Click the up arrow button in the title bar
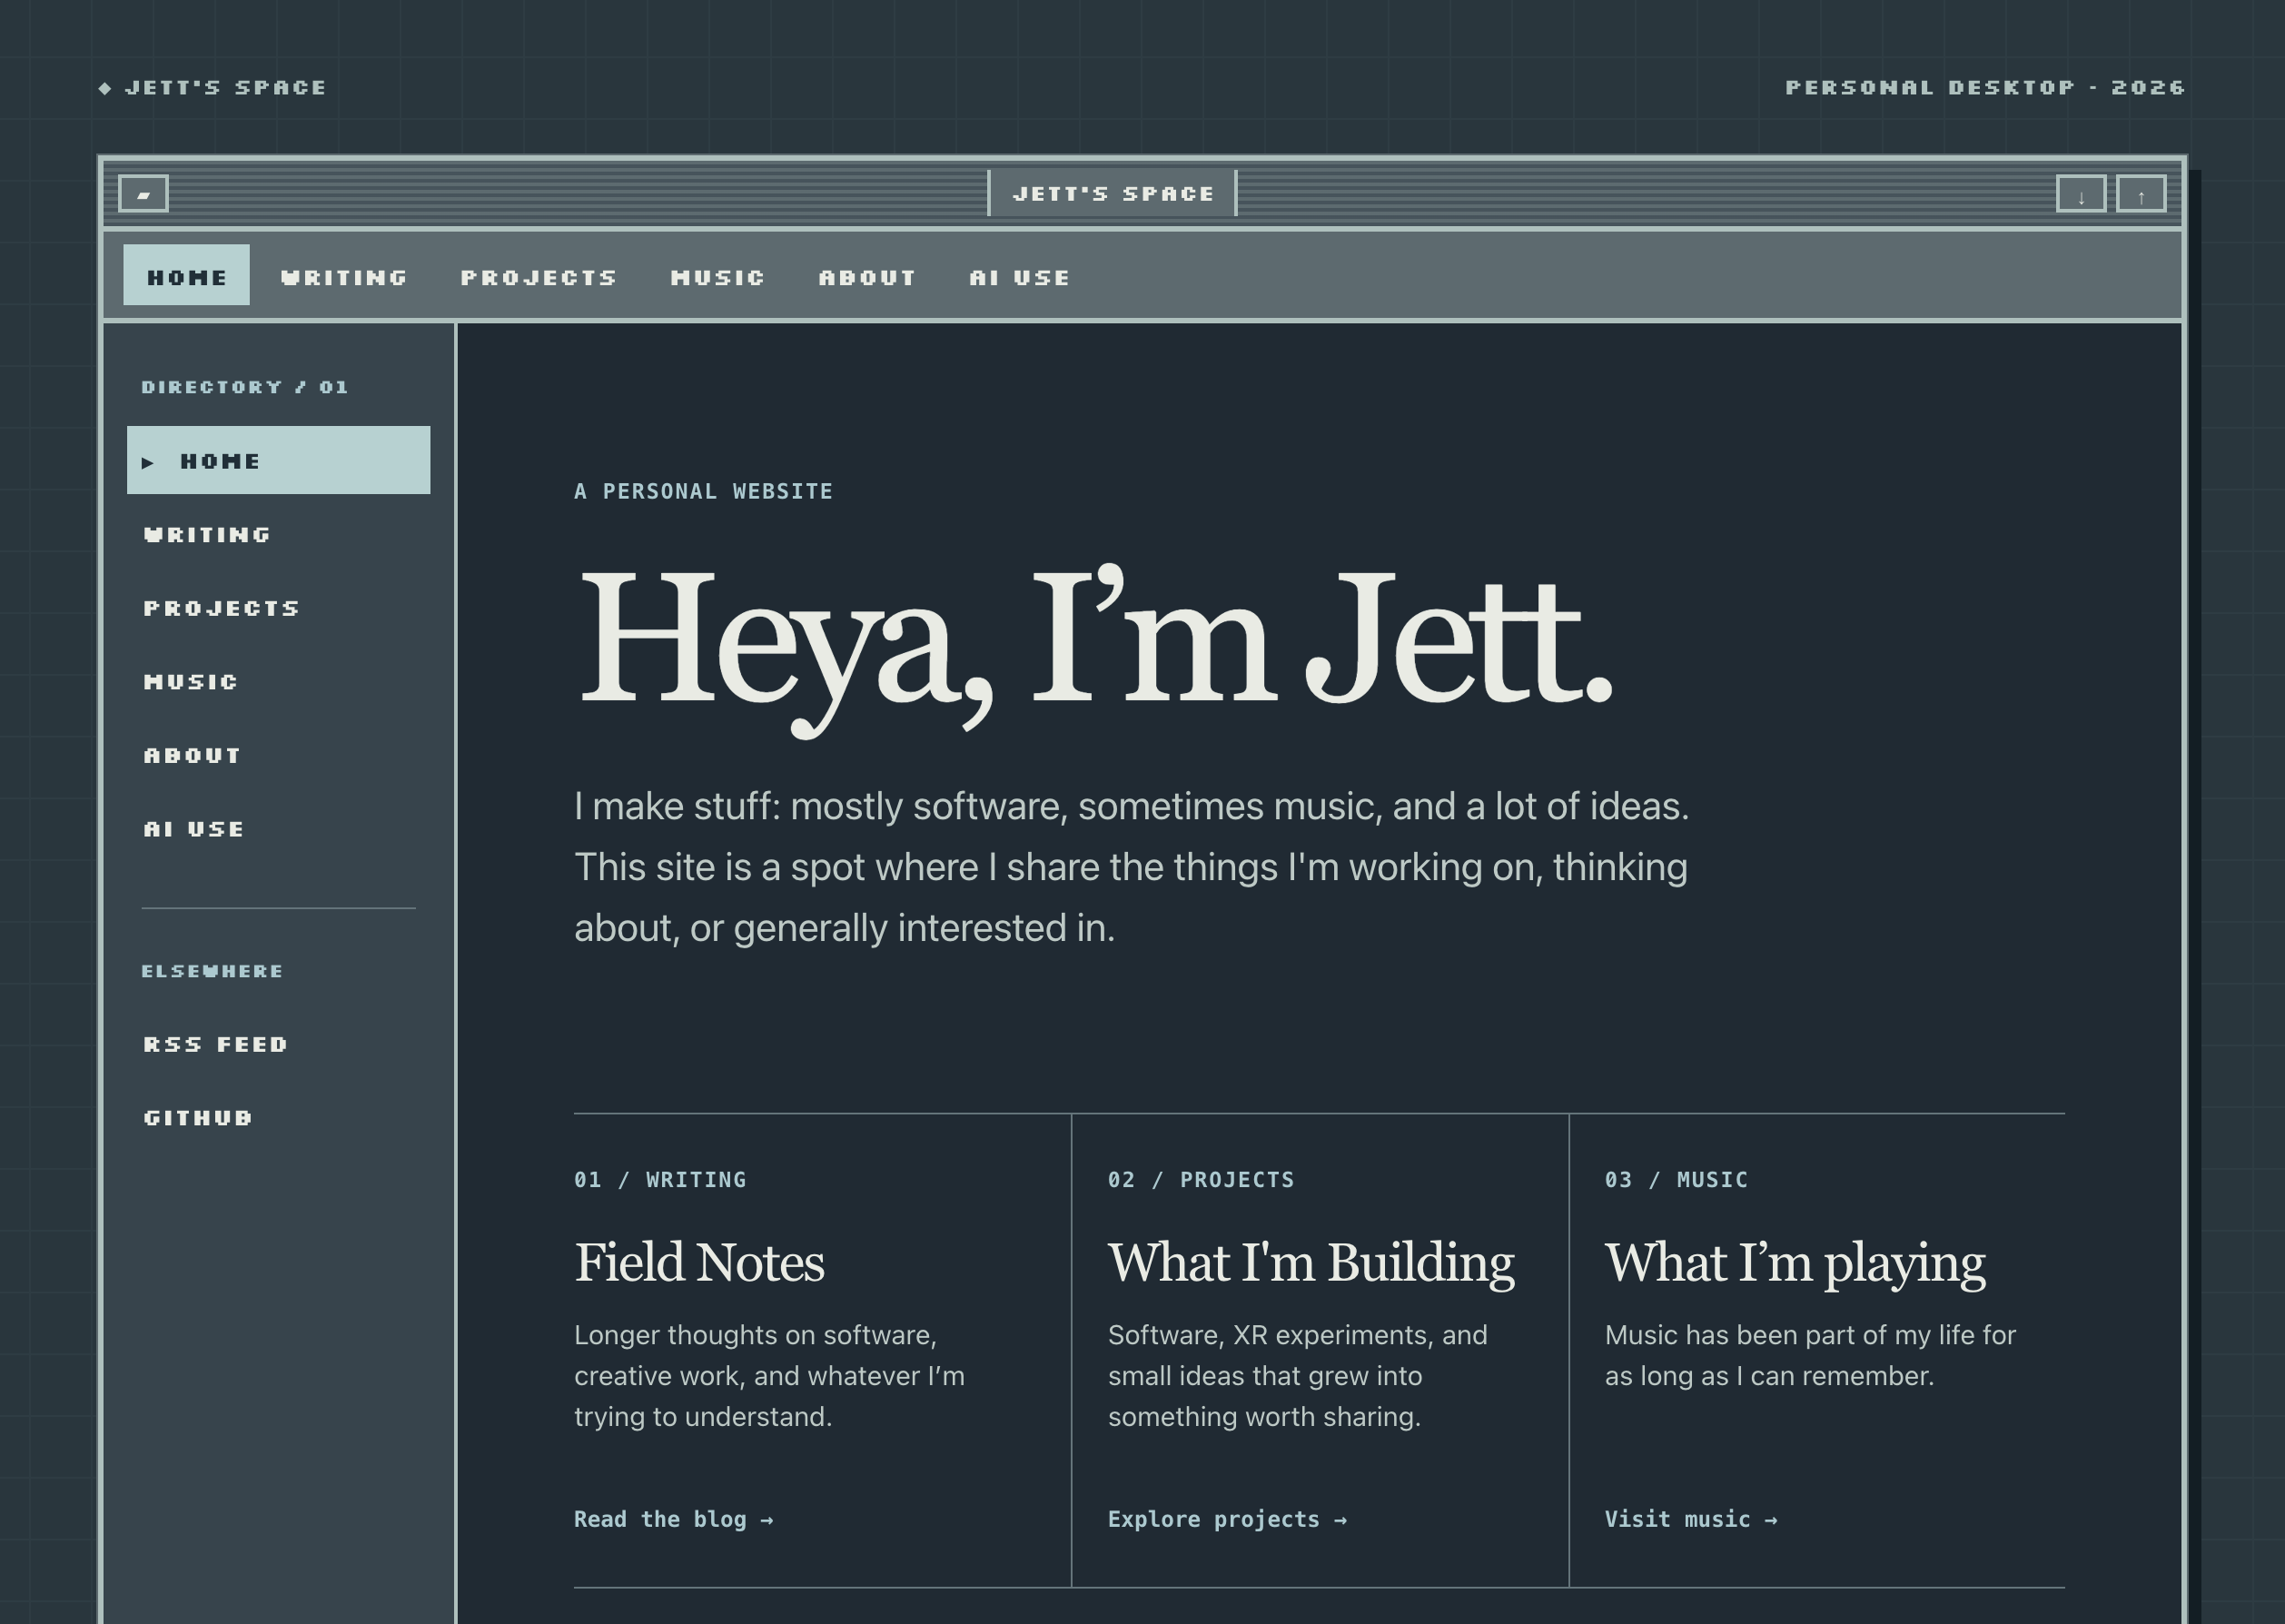Viewport: 2285px width, 1624px height. point(2141,194)
